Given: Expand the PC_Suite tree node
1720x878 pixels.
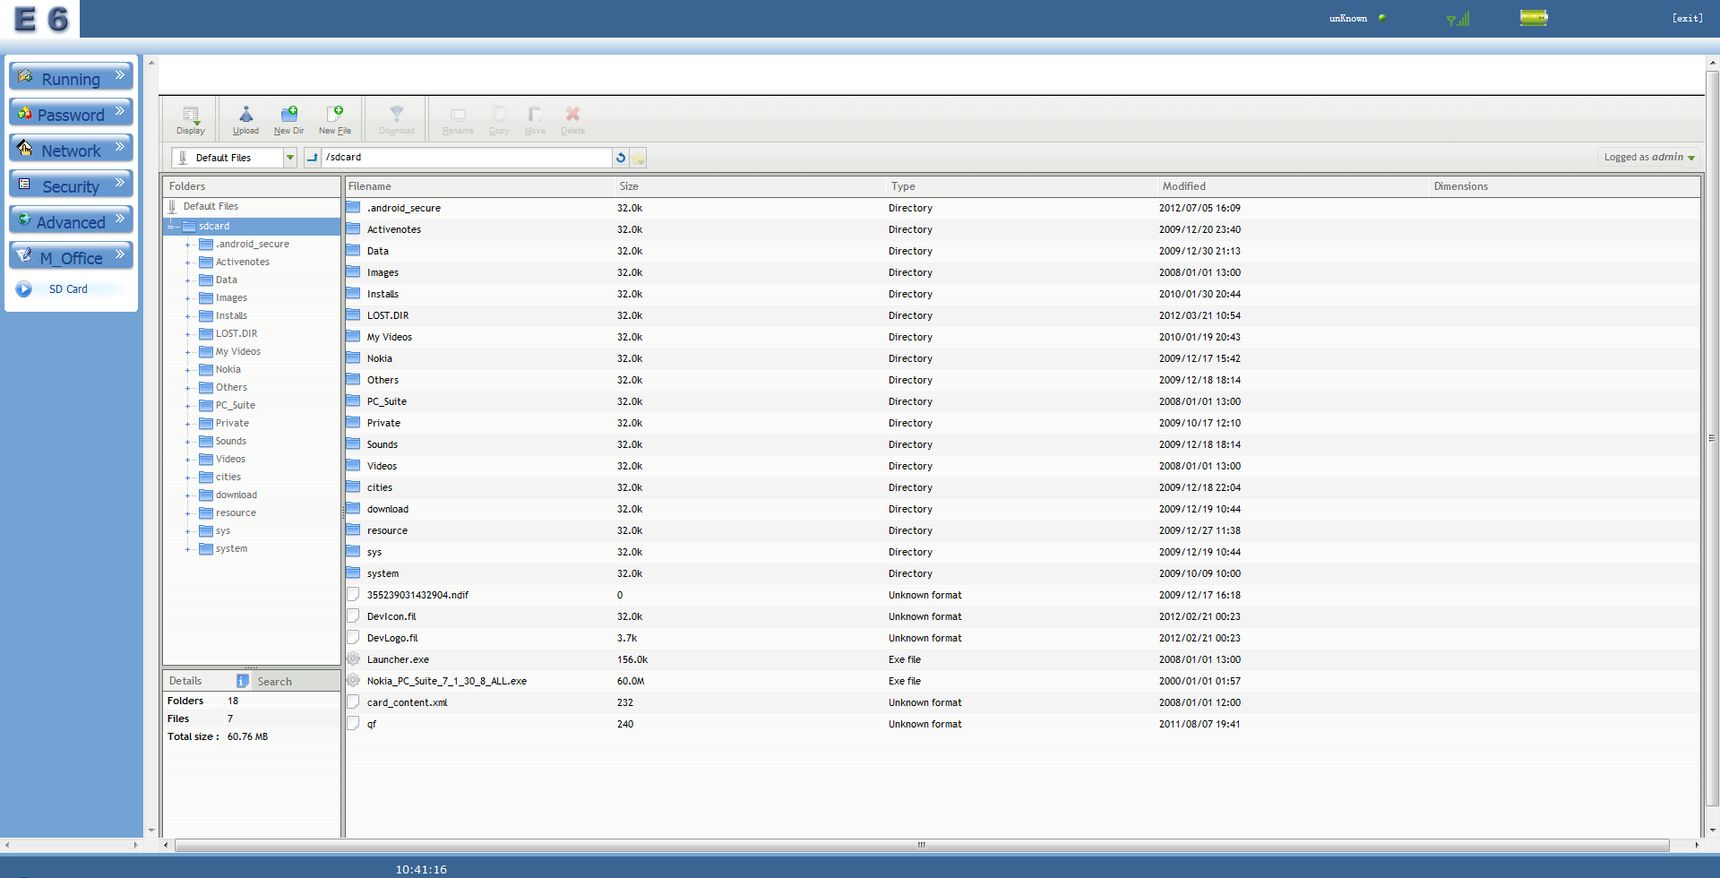Looking at the screenshot, I should pos(187,406).
